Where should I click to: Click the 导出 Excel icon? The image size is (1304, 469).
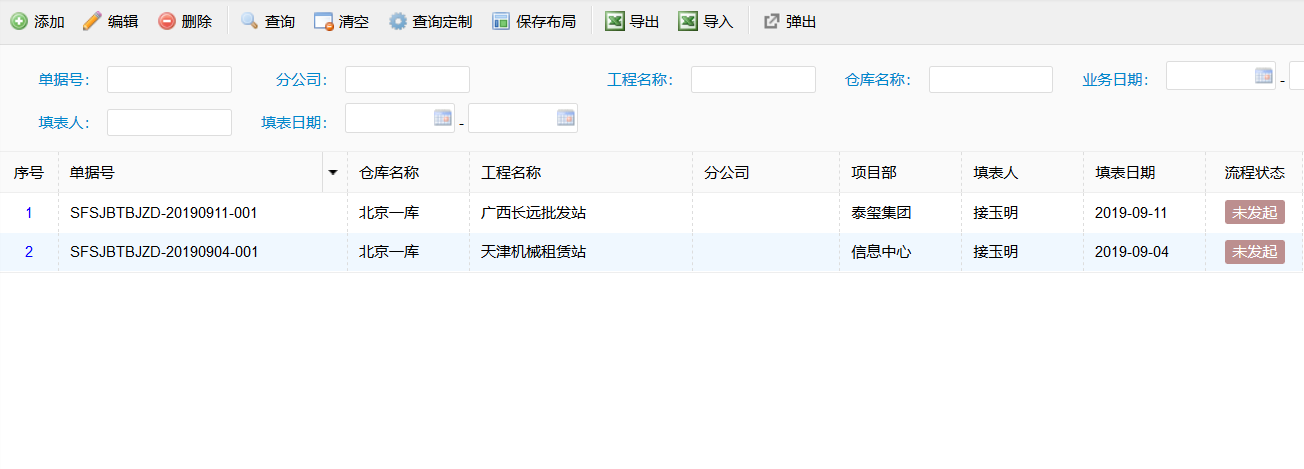[x=615, y=21]
